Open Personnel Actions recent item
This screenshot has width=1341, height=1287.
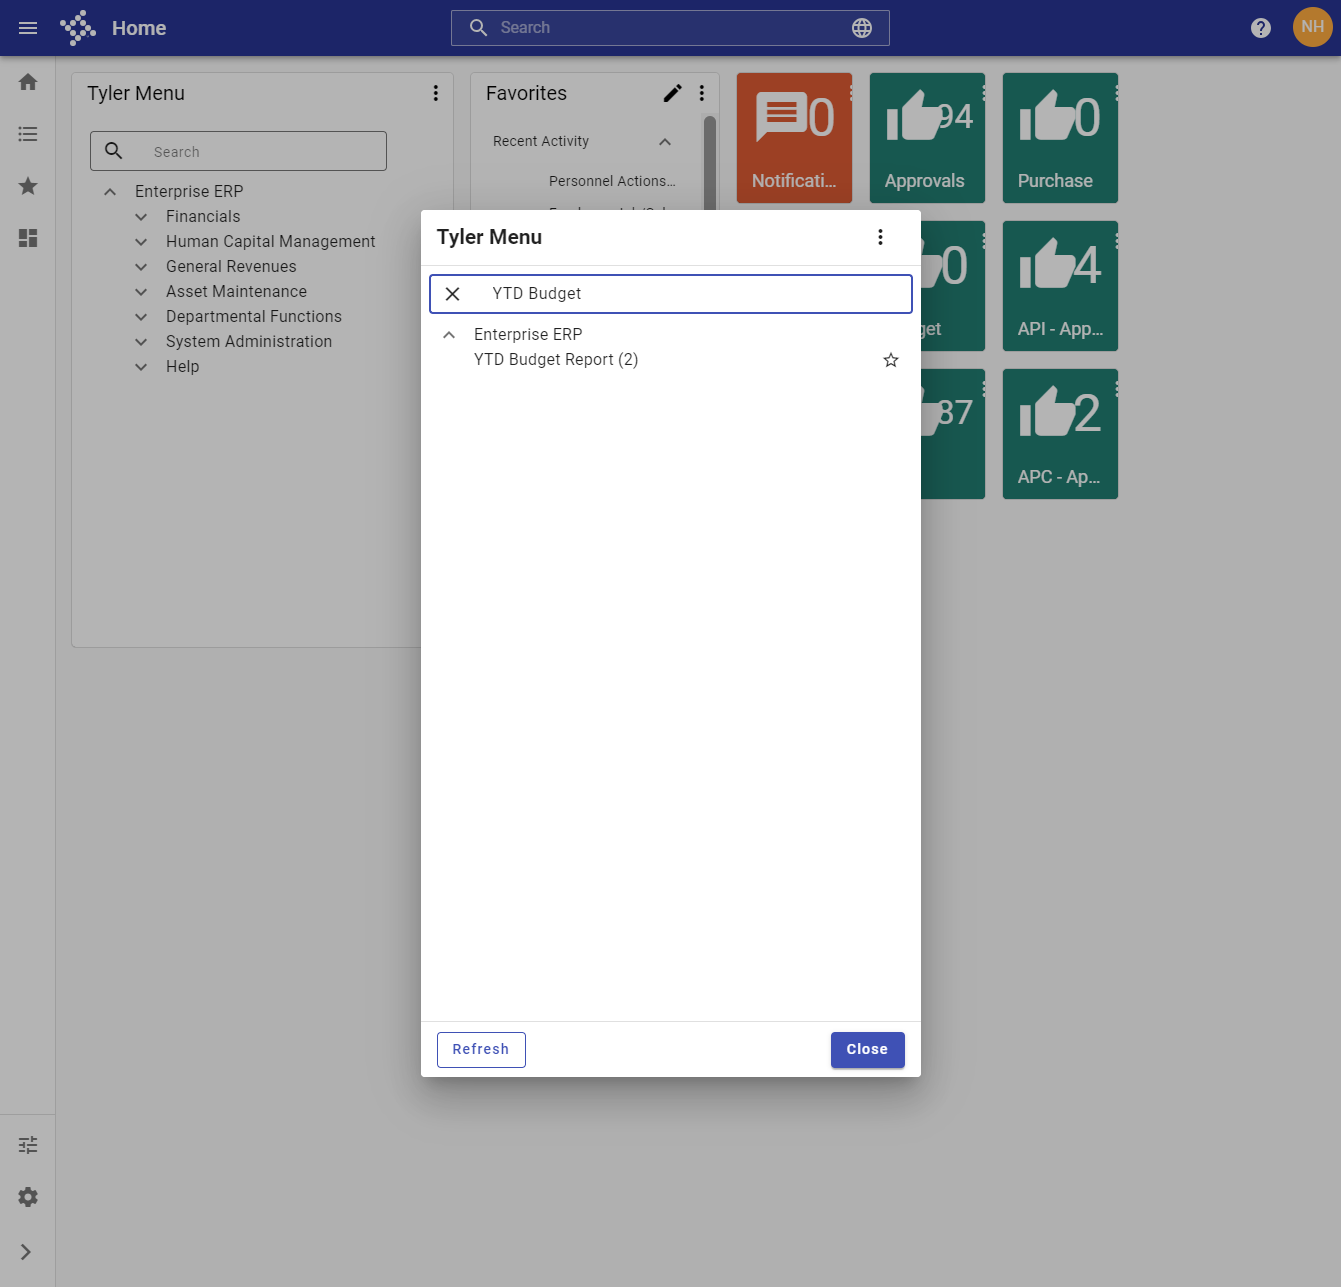click(x=612, y=181)
